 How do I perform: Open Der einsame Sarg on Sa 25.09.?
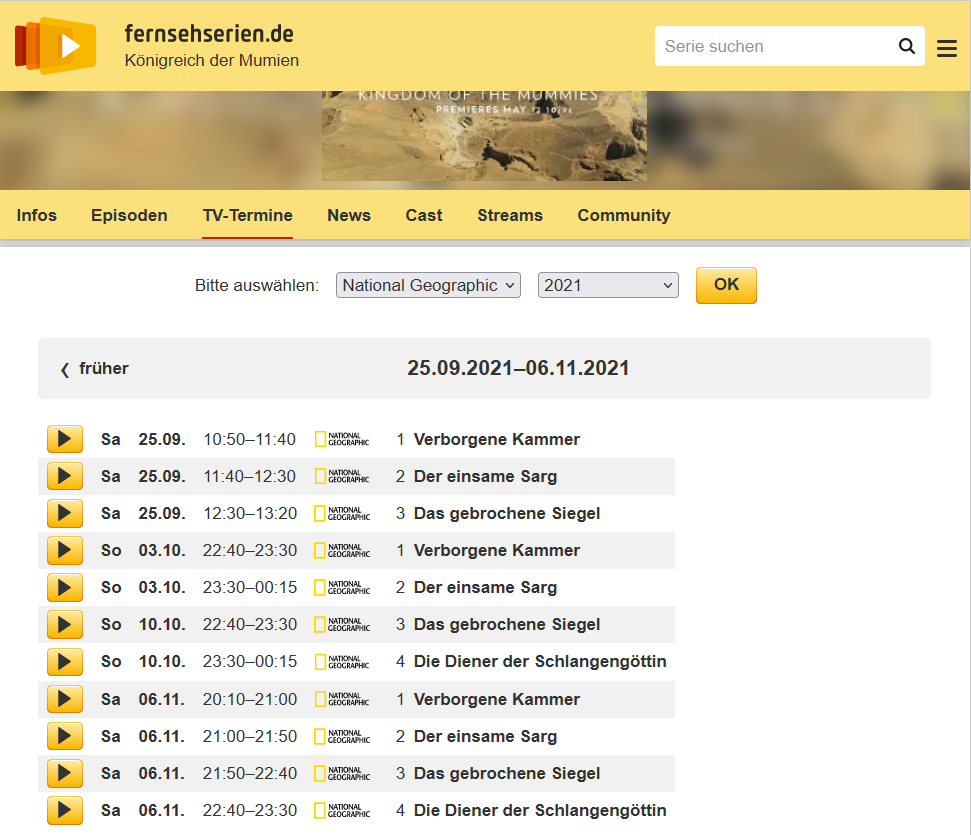tap(486, 476)
